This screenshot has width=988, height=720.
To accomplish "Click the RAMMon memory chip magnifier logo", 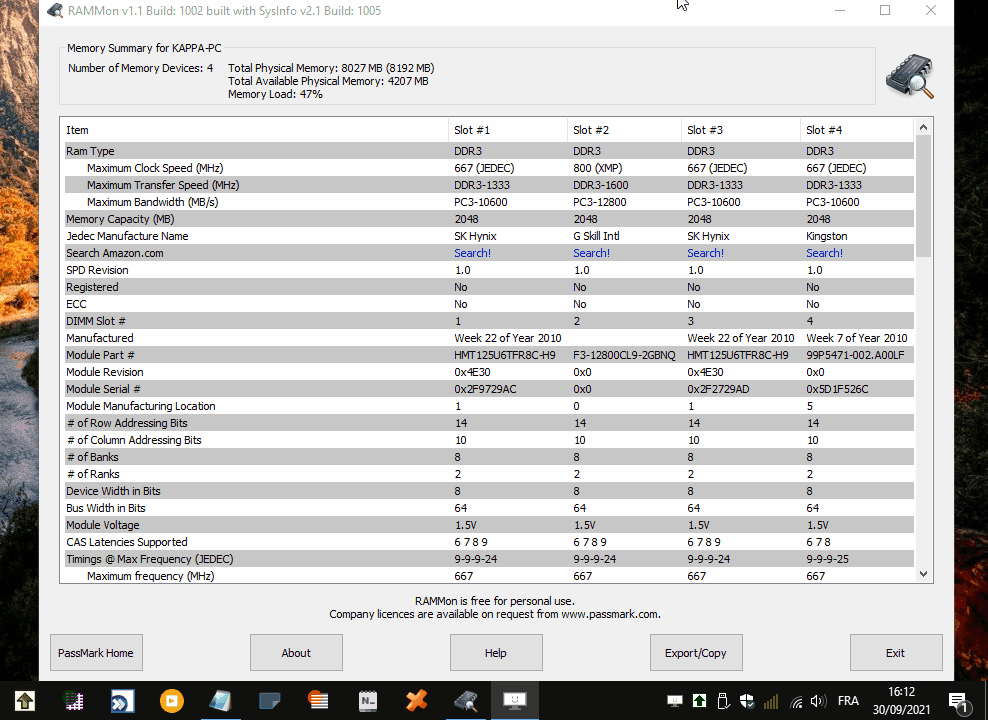I will (909, 76).
